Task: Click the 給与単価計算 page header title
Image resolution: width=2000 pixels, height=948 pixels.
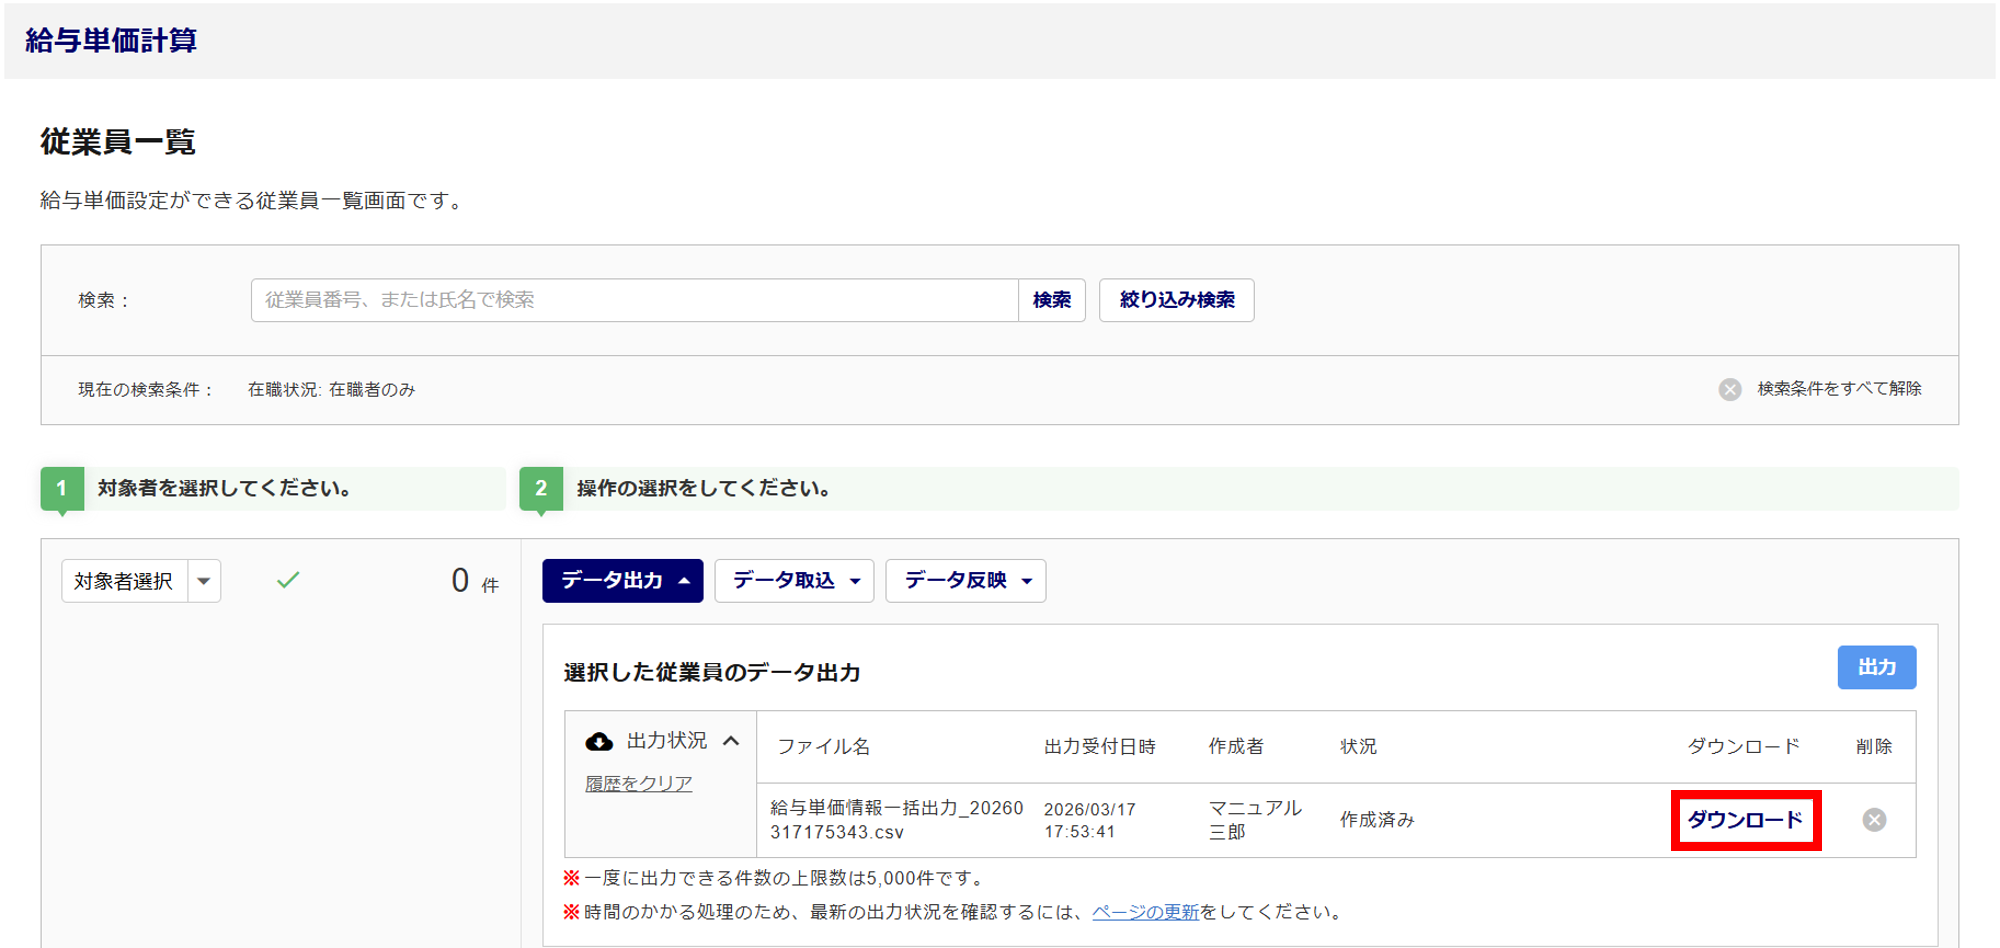Action: click(111, 40)
